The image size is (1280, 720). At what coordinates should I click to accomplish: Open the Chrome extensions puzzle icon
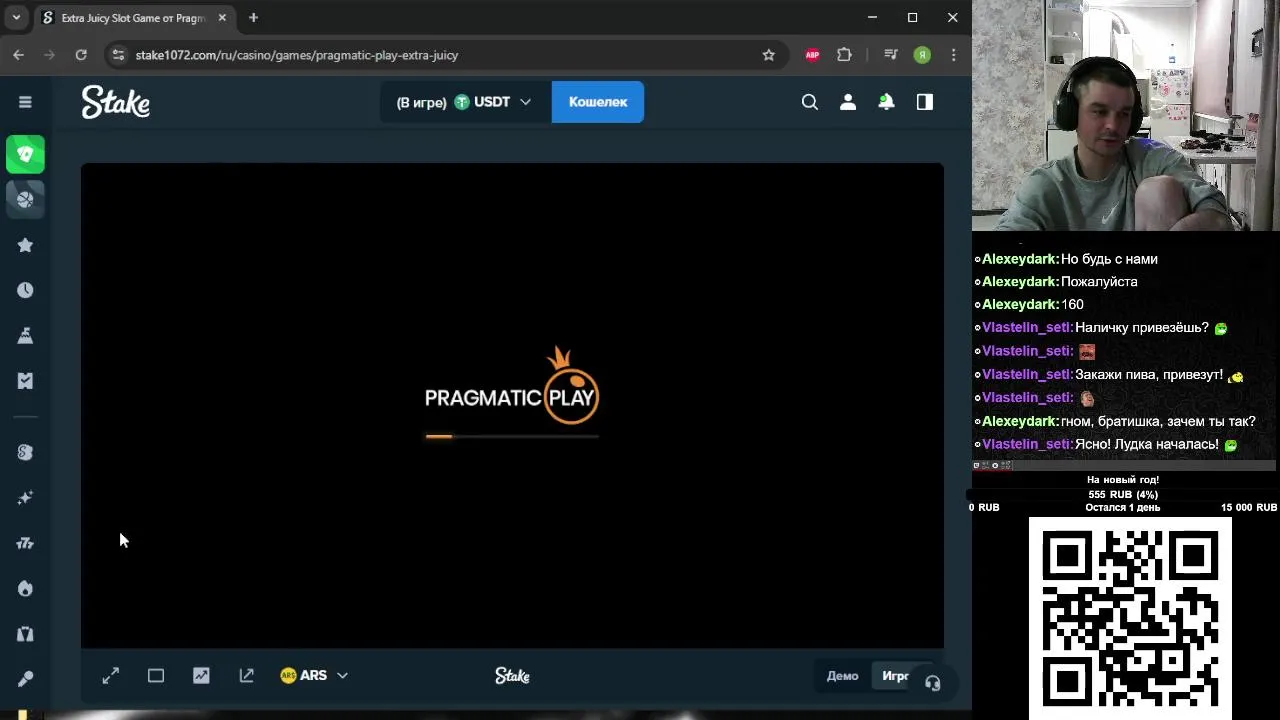[844, 55]
